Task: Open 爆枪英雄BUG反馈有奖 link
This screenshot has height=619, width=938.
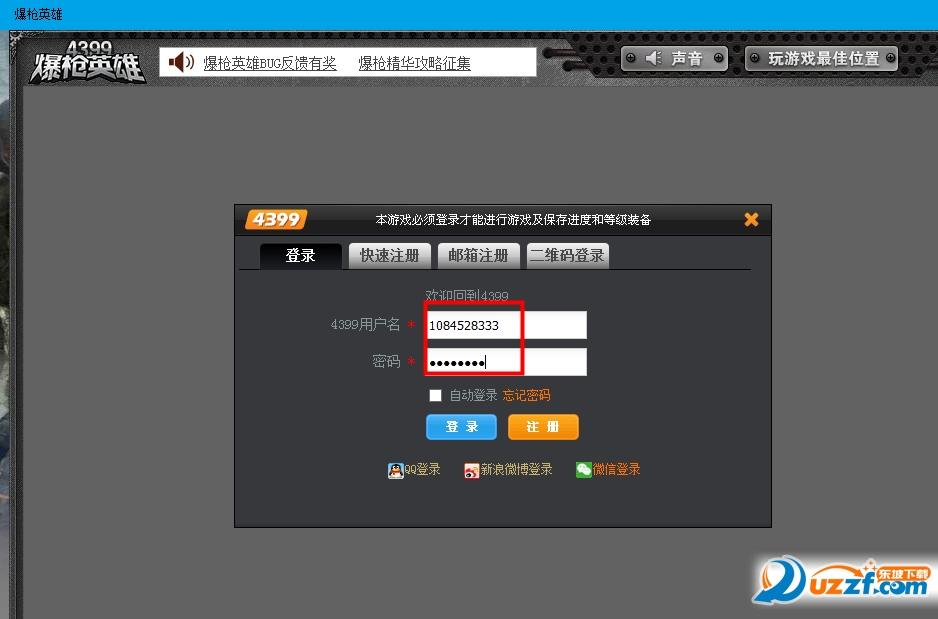Action: pos(270,63)
